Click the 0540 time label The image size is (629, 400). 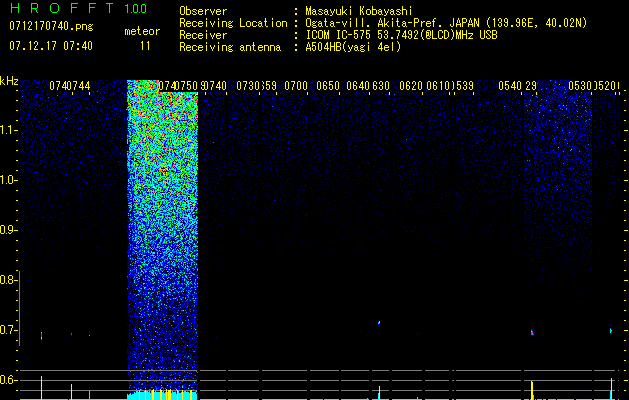[510, 86]
